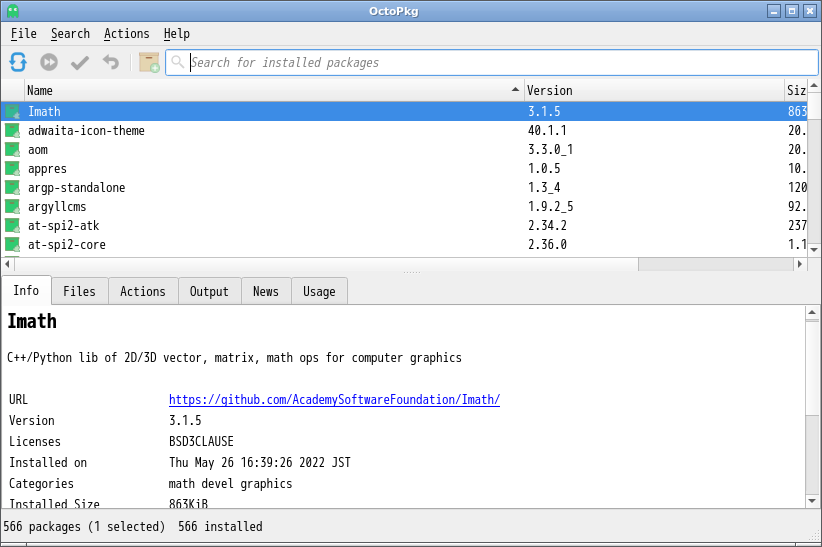Click version 2.36.0 cell
Screen dimensions: 822x547
click(547, 244)
